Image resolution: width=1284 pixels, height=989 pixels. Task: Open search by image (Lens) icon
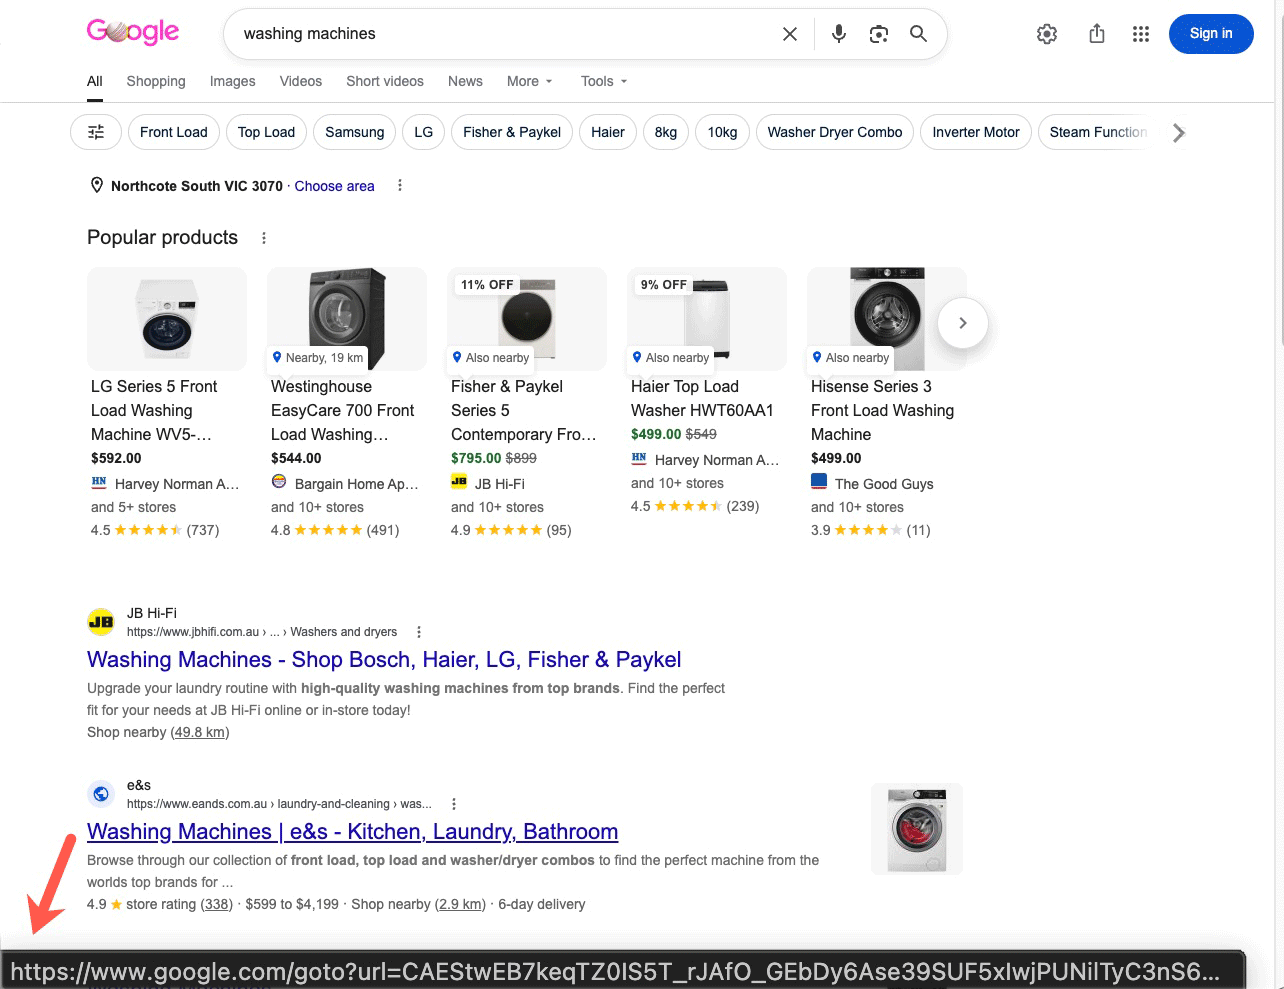point(879,34)
